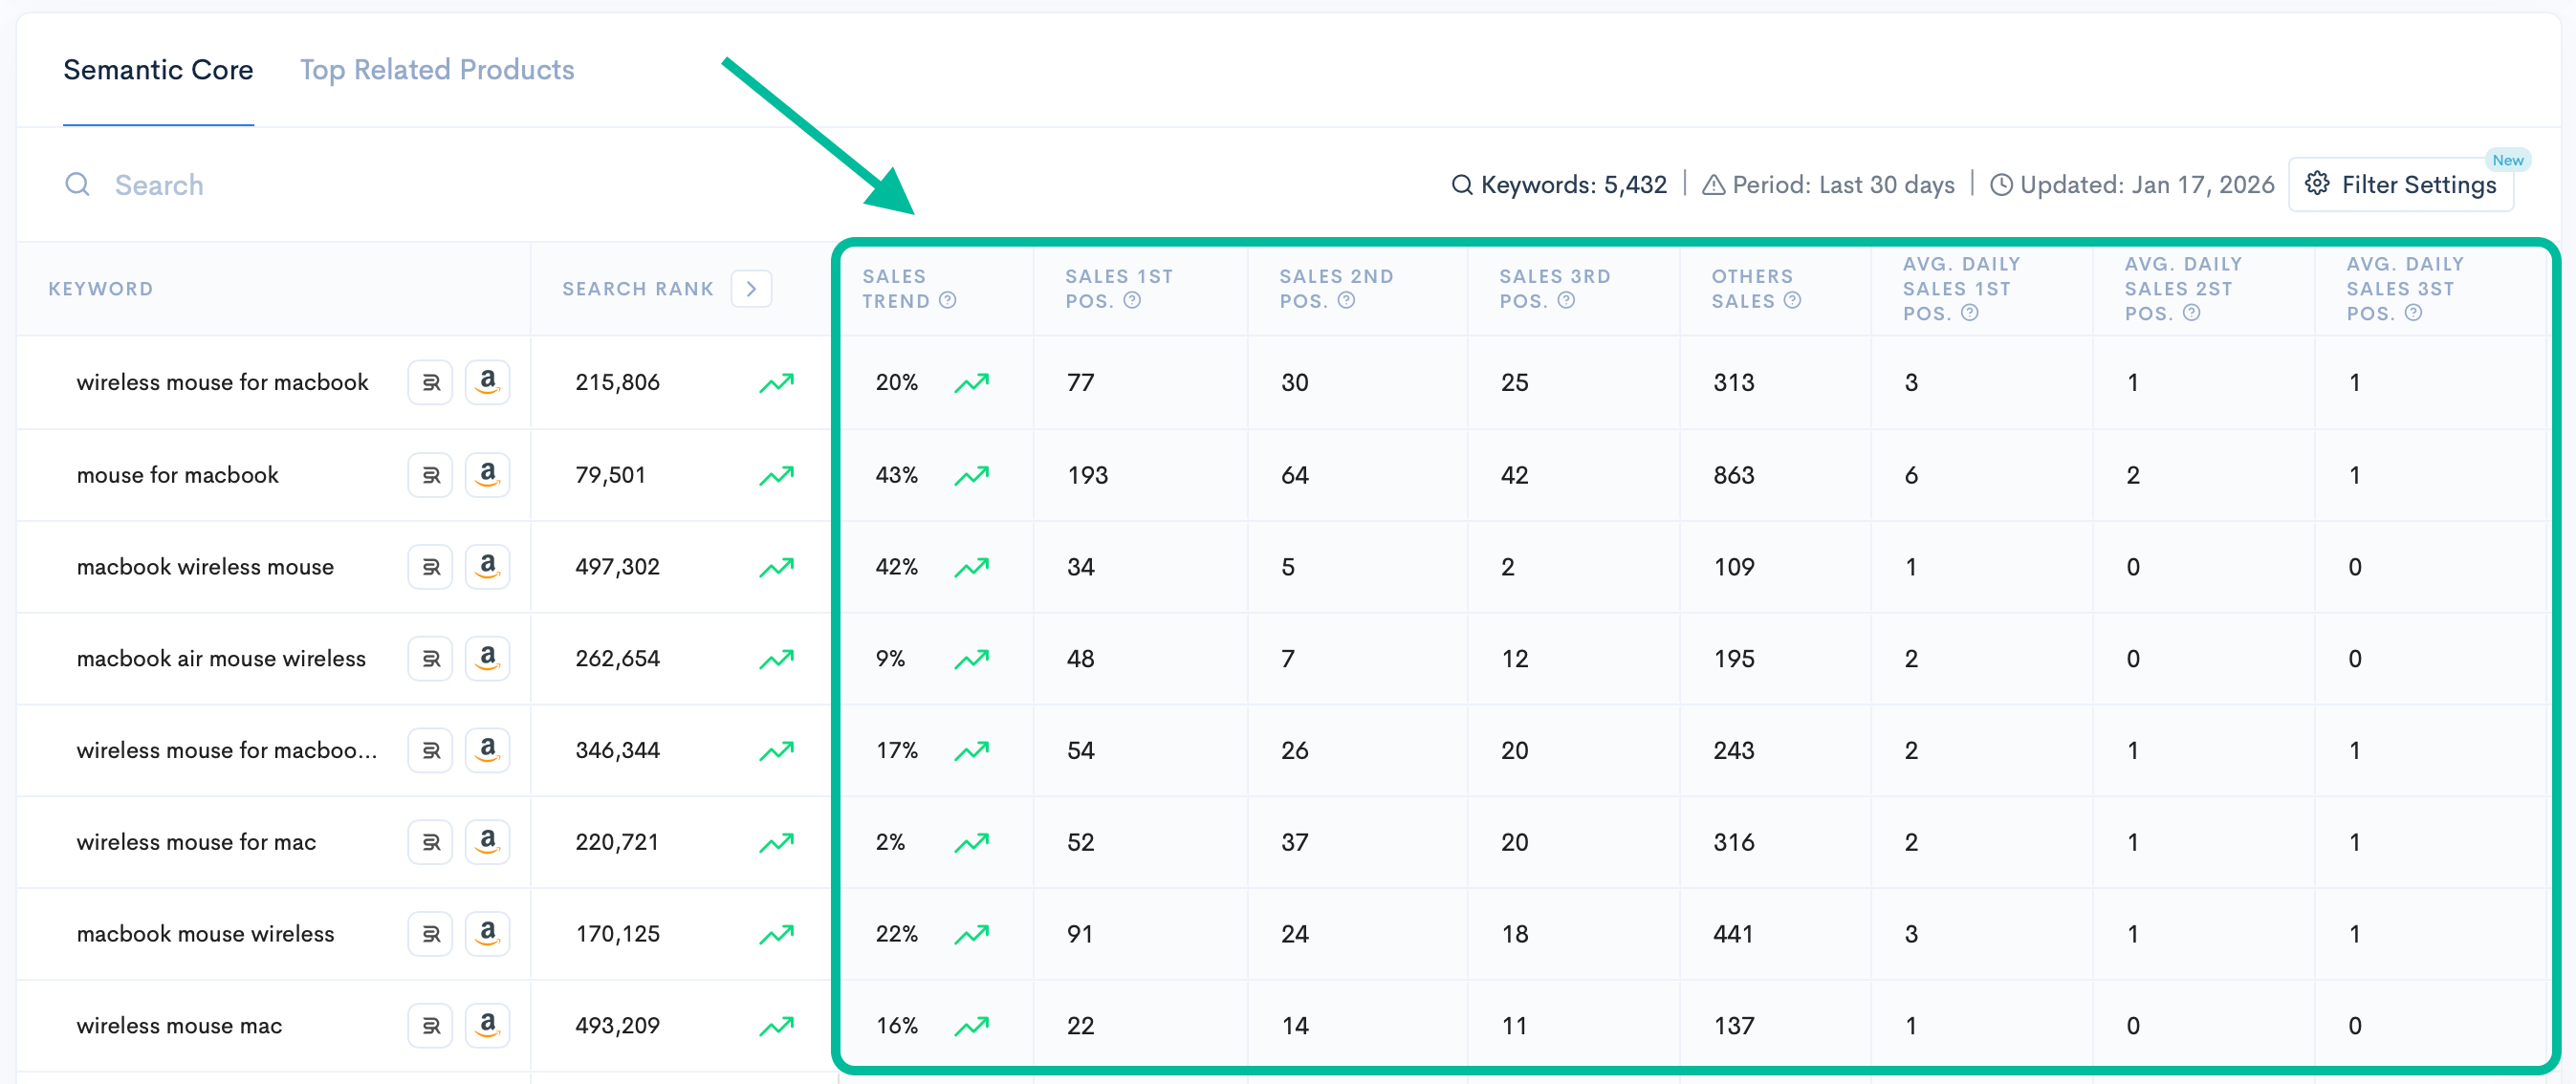Click Sales Trend help question icon
The width and height of the screenshot is (2576, 1084).
[948, 300]
